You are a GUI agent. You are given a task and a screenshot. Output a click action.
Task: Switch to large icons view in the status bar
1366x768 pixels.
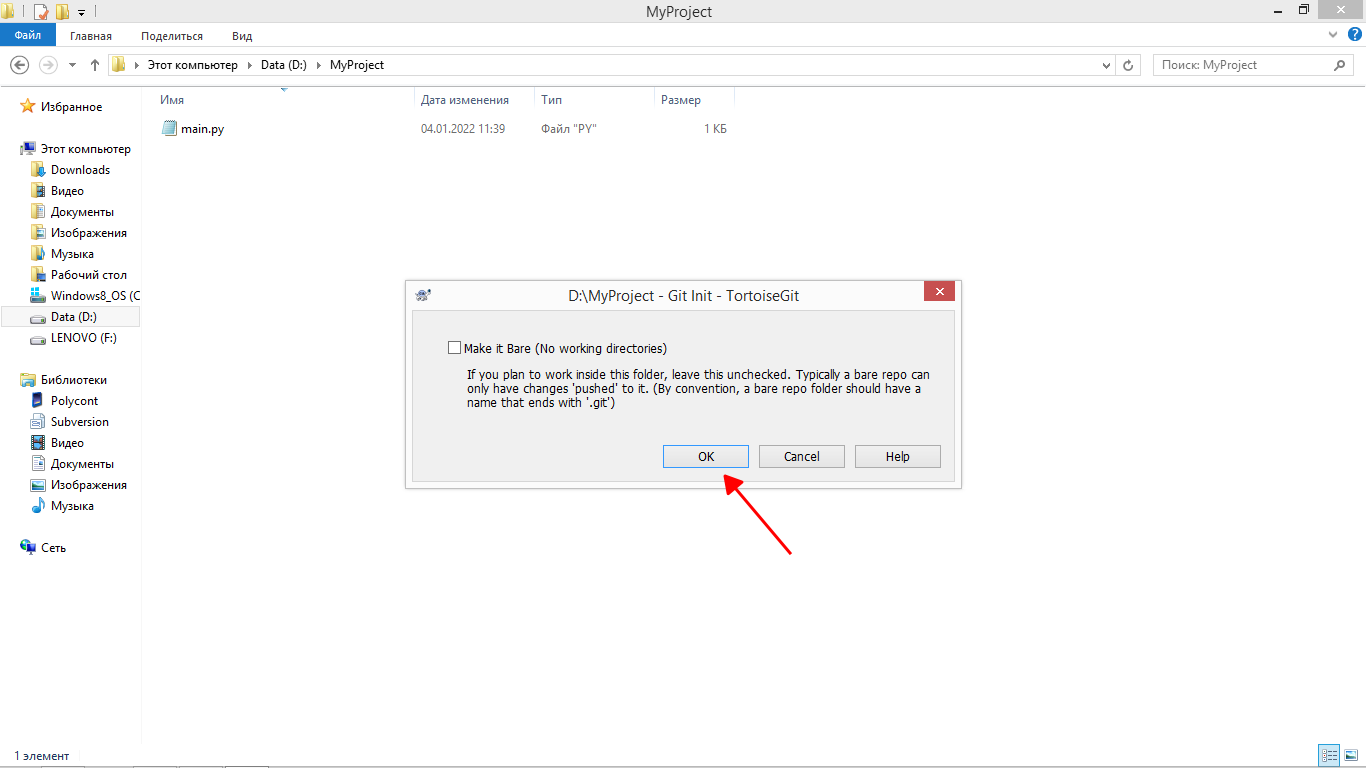[1350, 755]
